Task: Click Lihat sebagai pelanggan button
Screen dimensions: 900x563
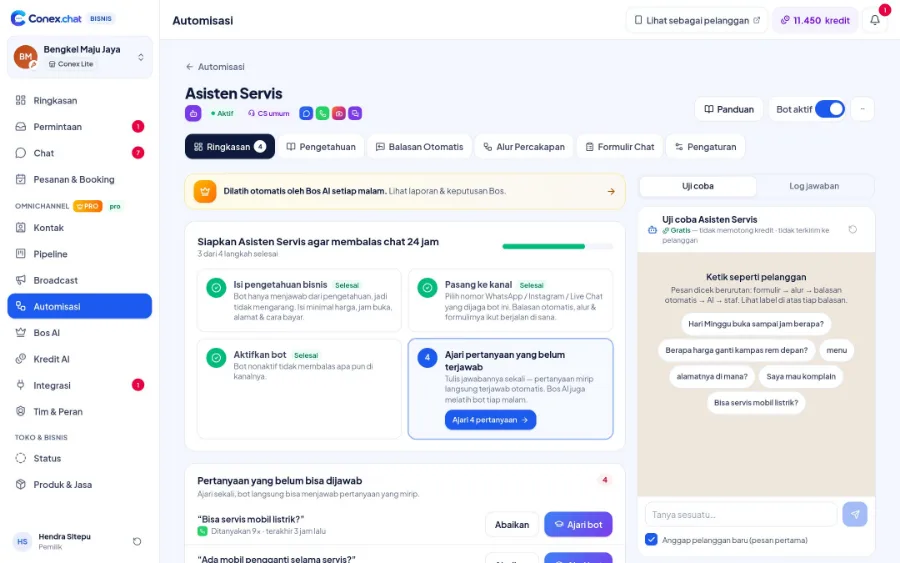Action: click(x=697, y=20)
